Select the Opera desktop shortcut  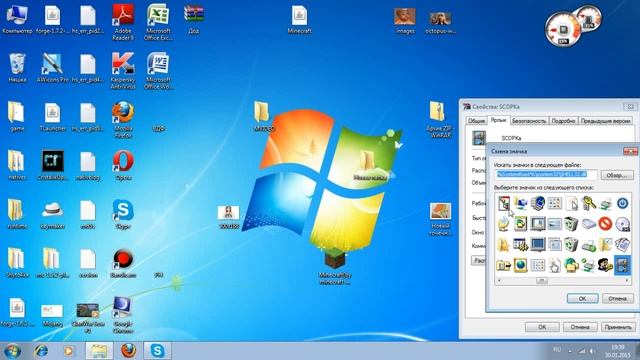coord(123,165)
